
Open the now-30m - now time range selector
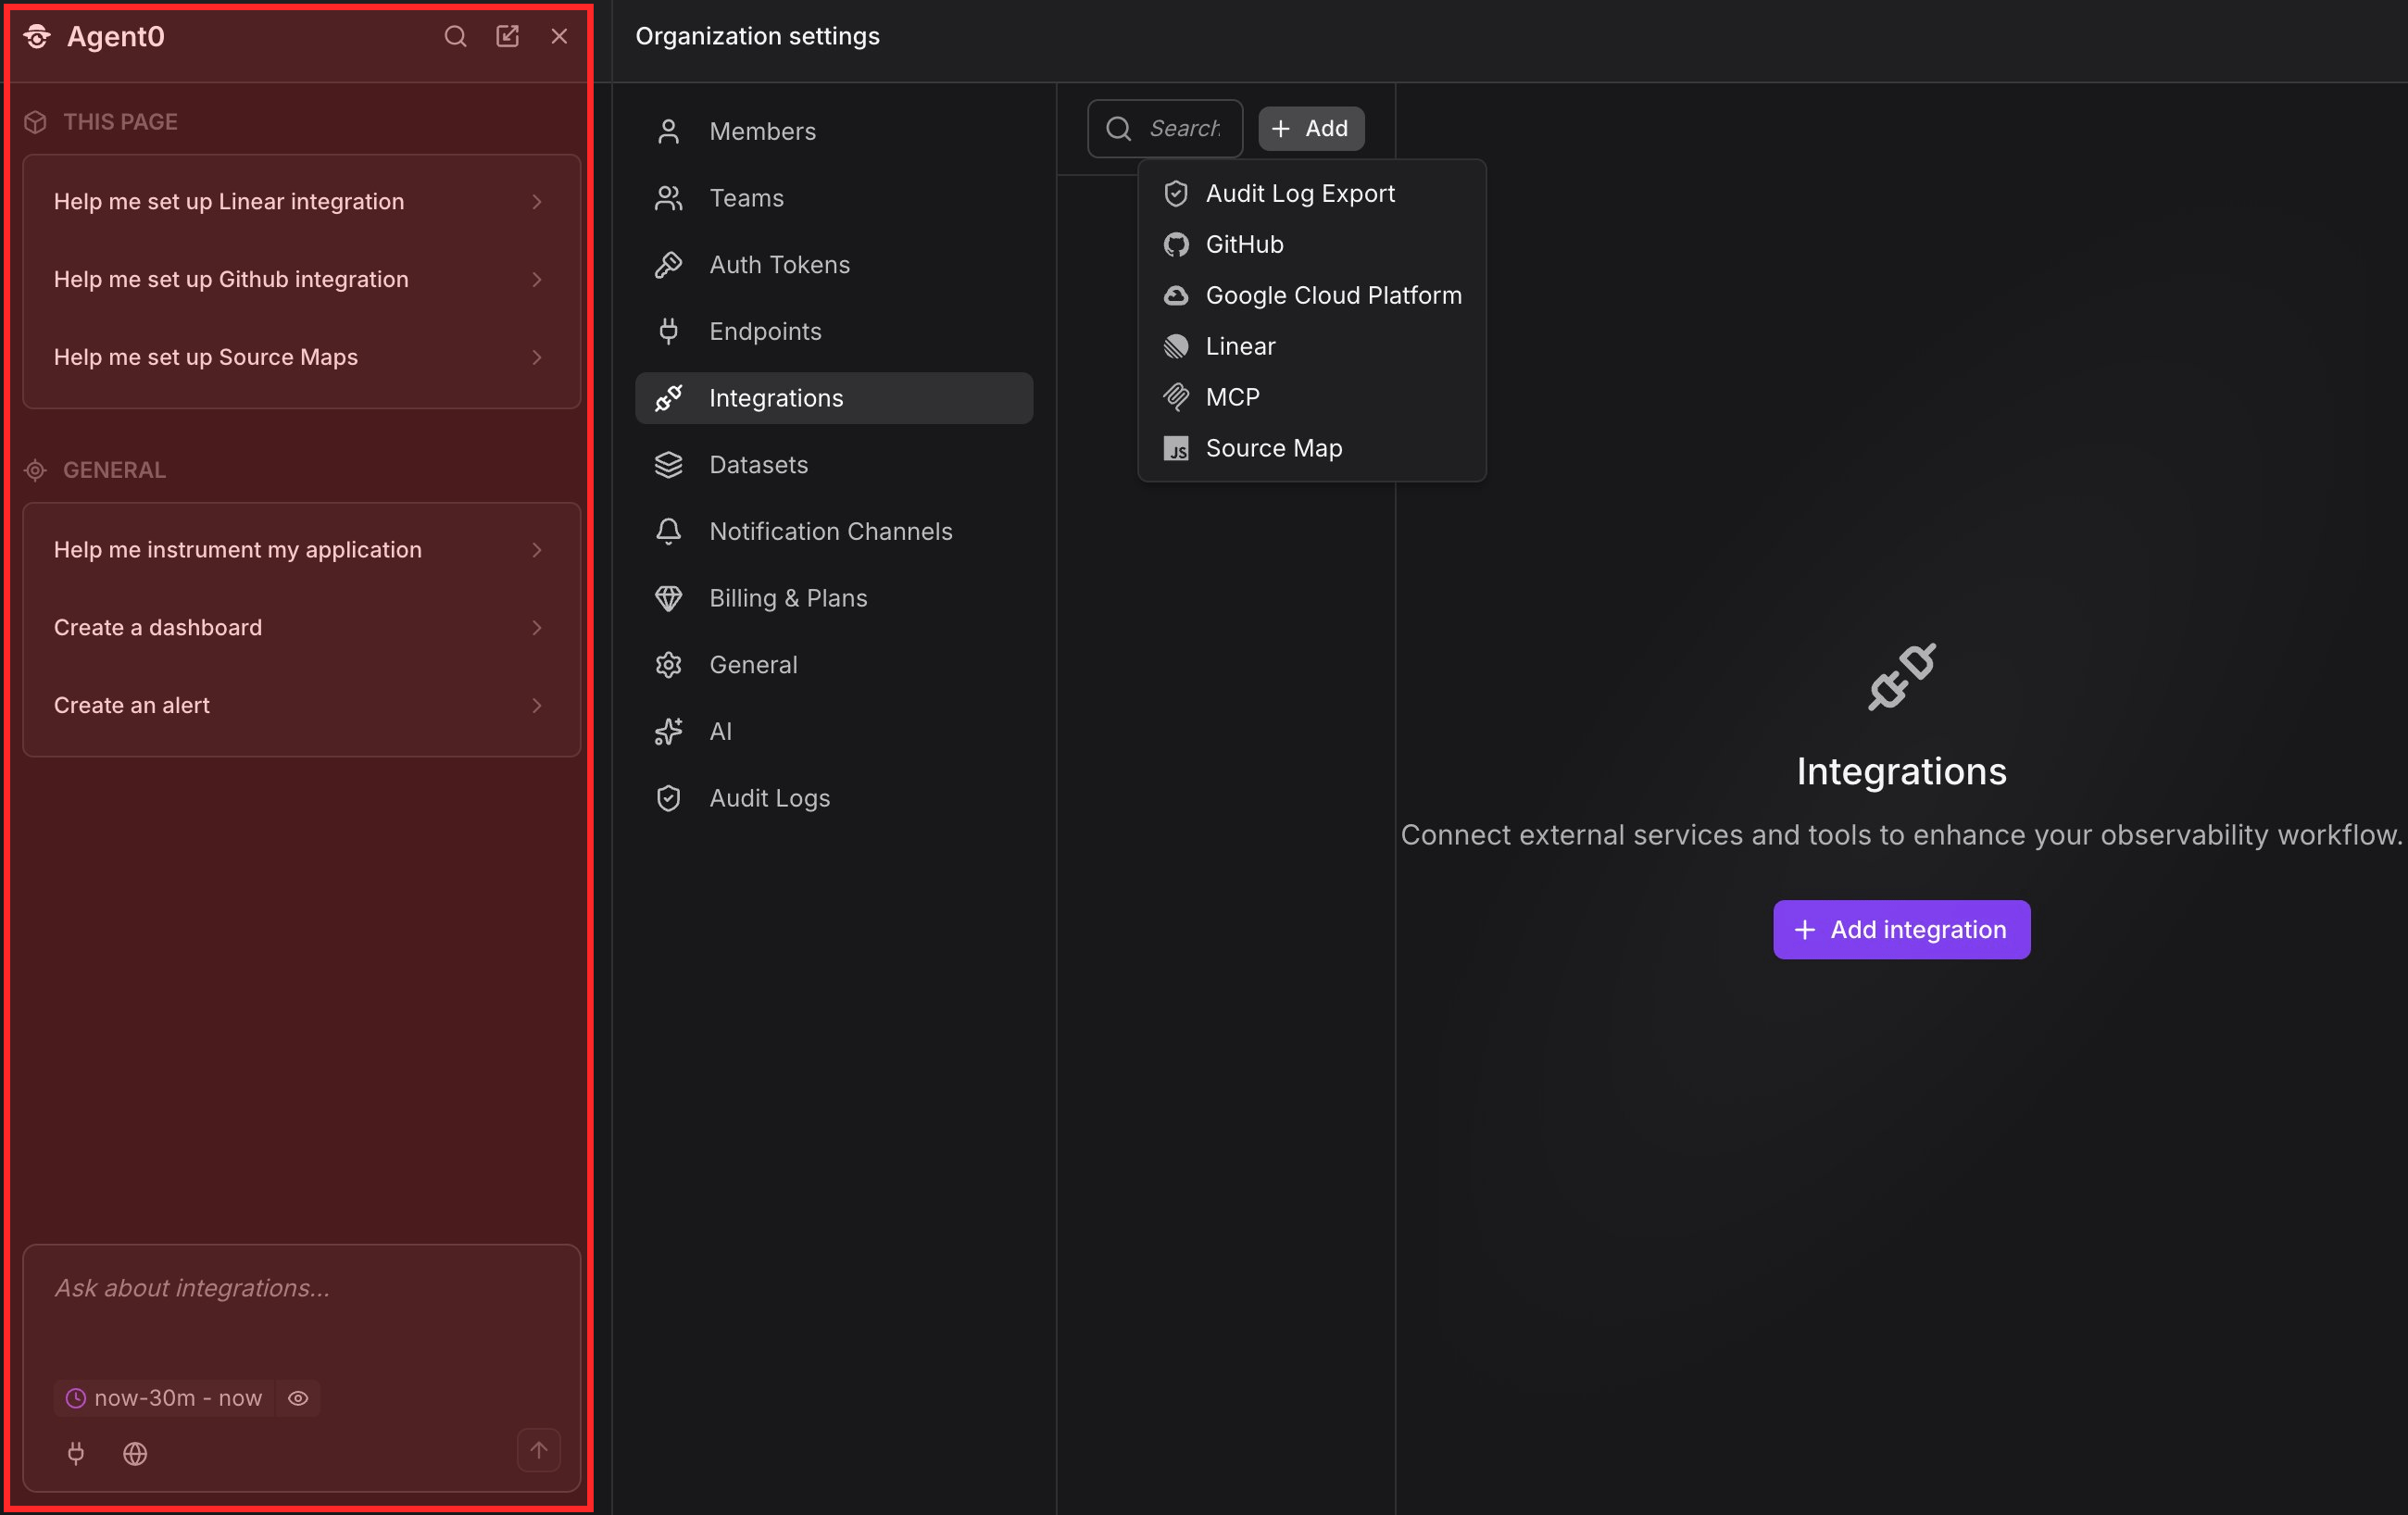(x=164, y=1397)
